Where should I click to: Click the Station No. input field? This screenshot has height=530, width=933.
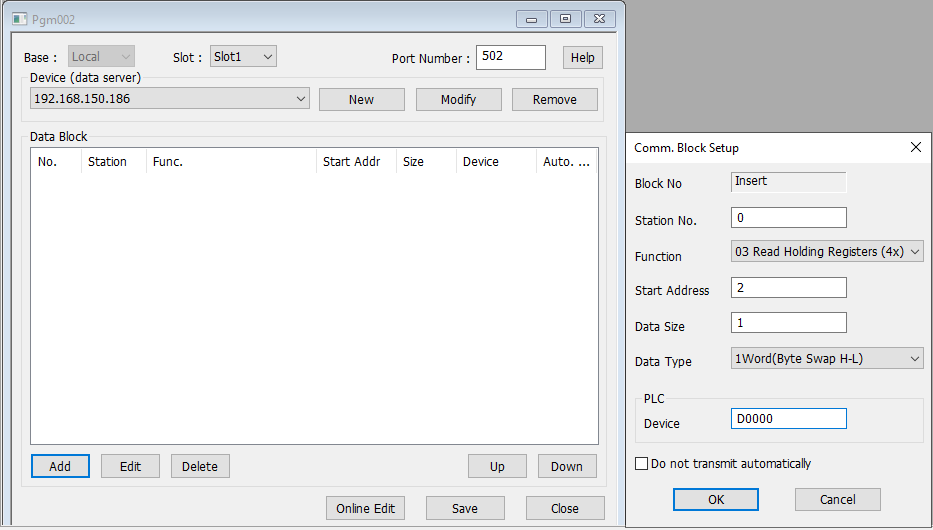coord(788,218)
